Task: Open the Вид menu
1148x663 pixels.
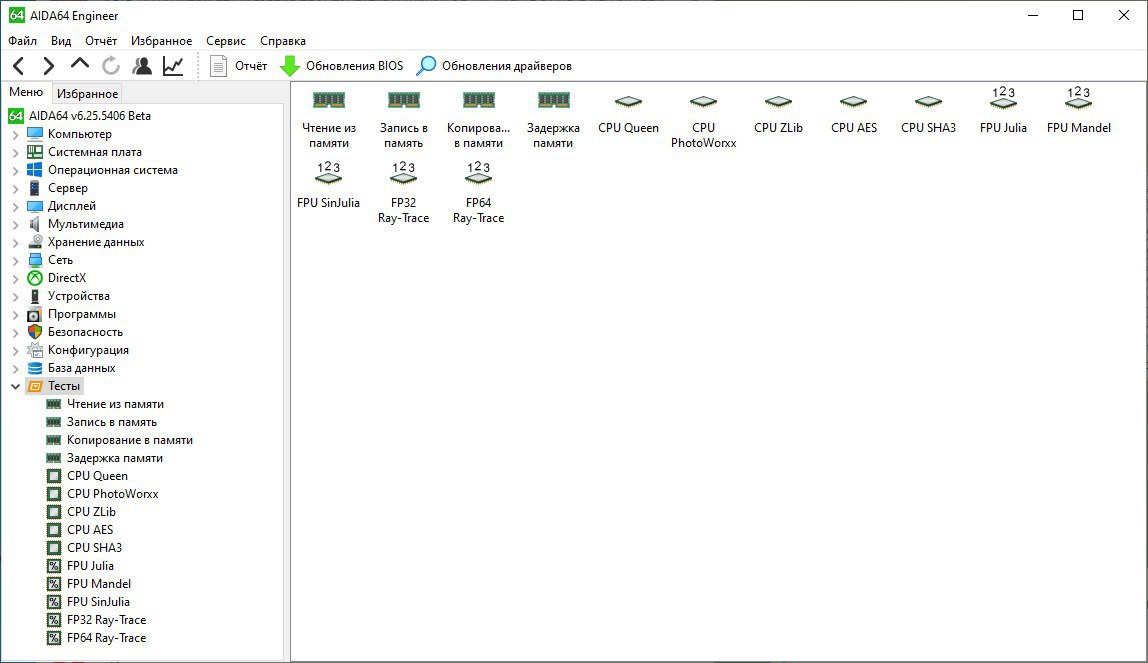Action: pyautogui.click(x=61, y=41)
